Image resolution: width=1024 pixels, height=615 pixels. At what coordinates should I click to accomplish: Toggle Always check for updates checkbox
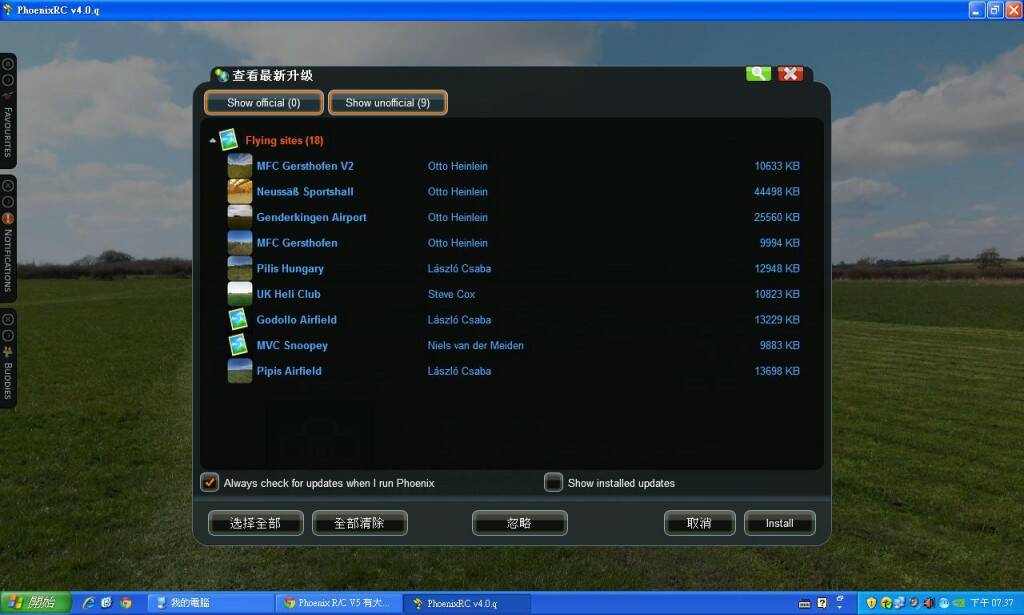pyautogui.click(x=210, y=482)
